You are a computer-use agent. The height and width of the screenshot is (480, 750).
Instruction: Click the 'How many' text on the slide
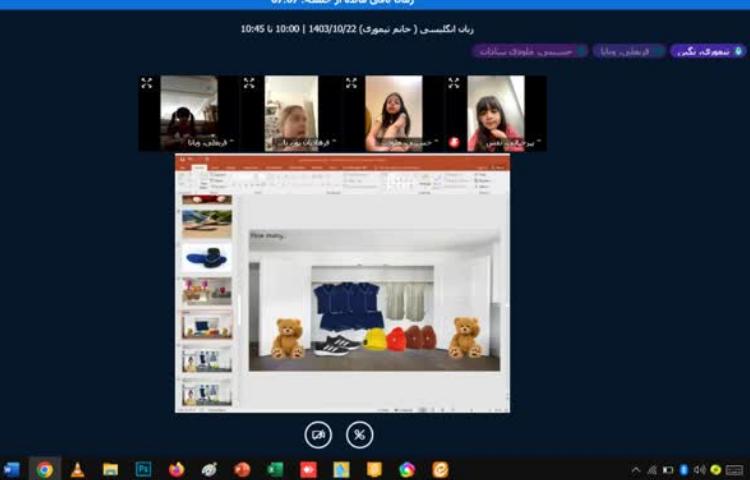268,235
